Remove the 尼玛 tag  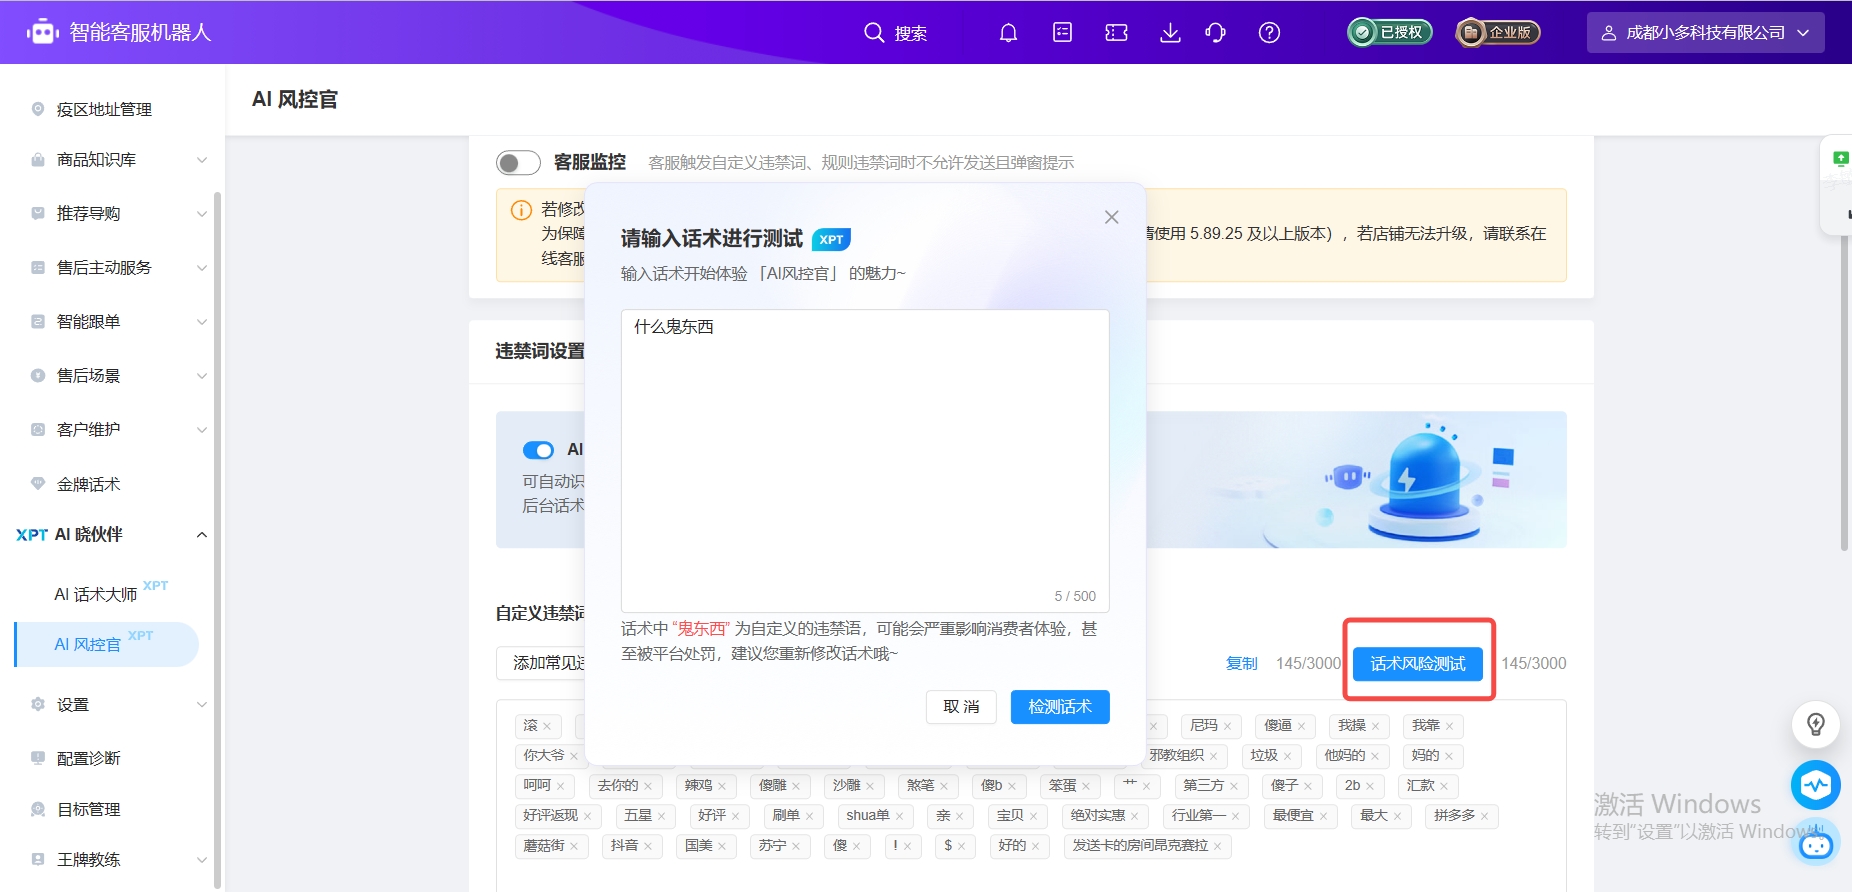click(x=1227, y=726)
